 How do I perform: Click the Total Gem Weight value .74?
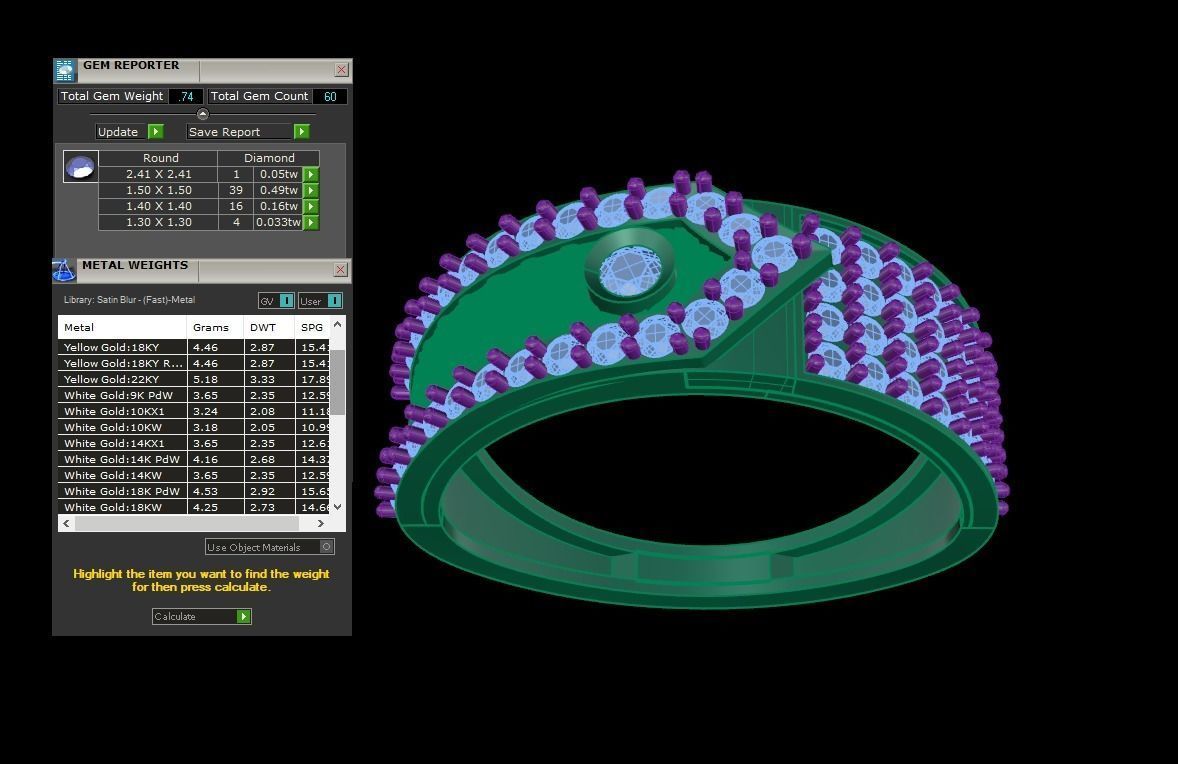click(x=186, y=97)
